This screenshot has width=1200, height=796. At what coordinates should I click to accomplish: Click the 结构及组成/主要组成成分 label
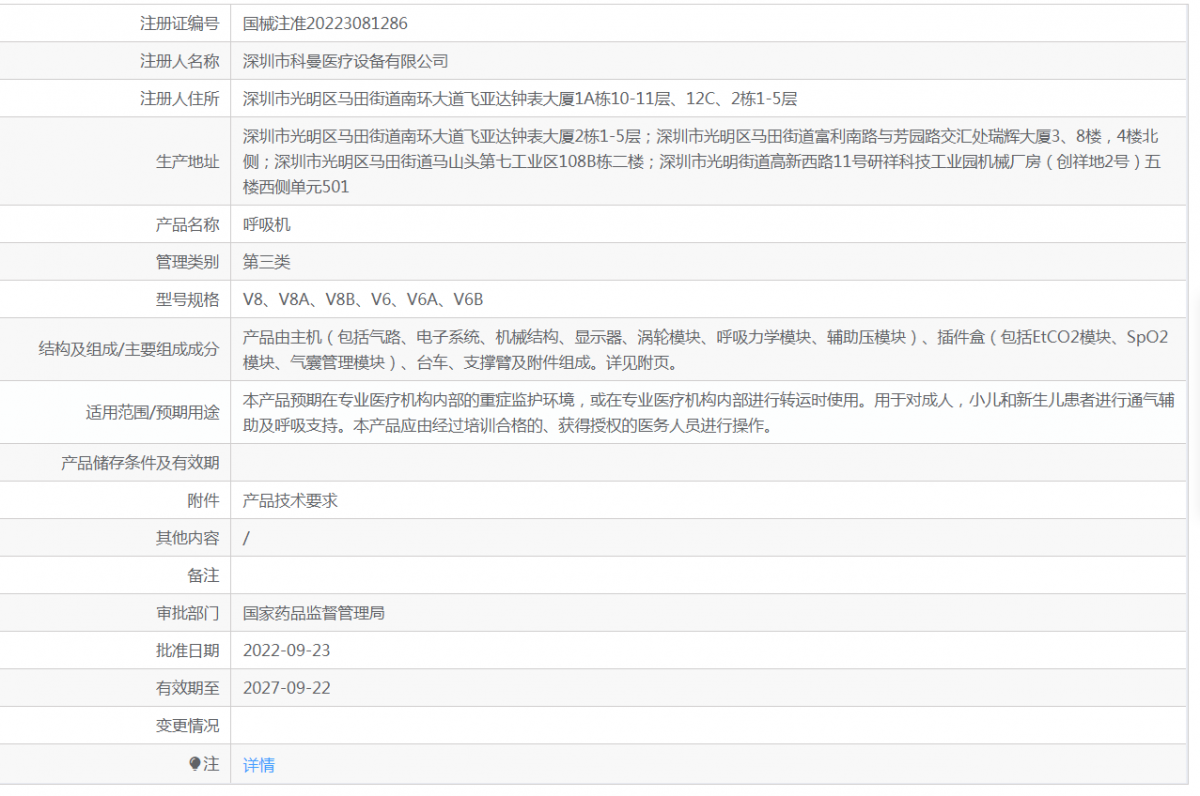(x=129, y=349)
